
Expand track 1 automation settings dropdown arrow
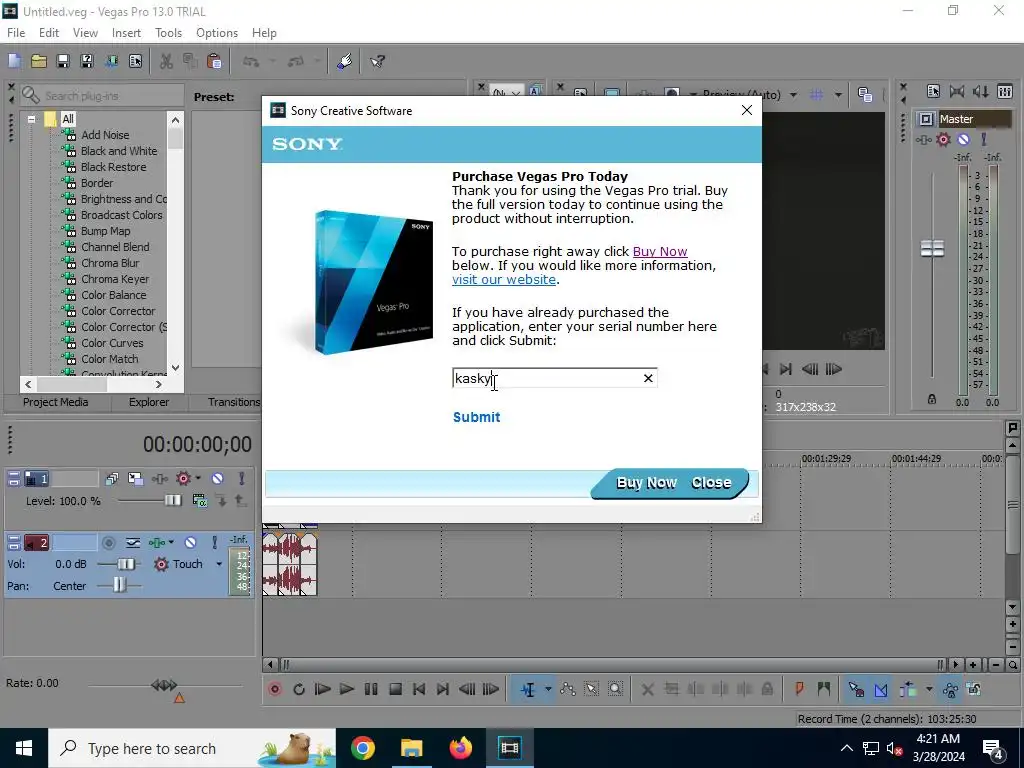(x=198, y=479)
